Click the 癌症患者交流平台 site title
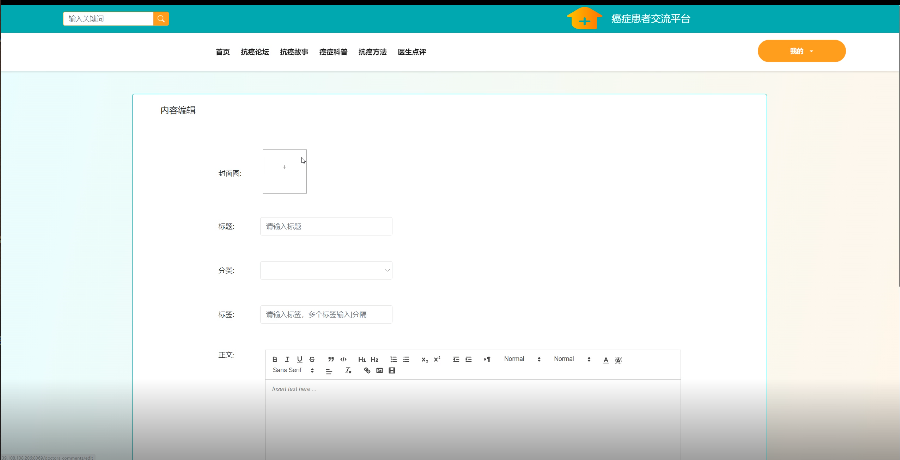The image size is (900, 460). (650, 18)
